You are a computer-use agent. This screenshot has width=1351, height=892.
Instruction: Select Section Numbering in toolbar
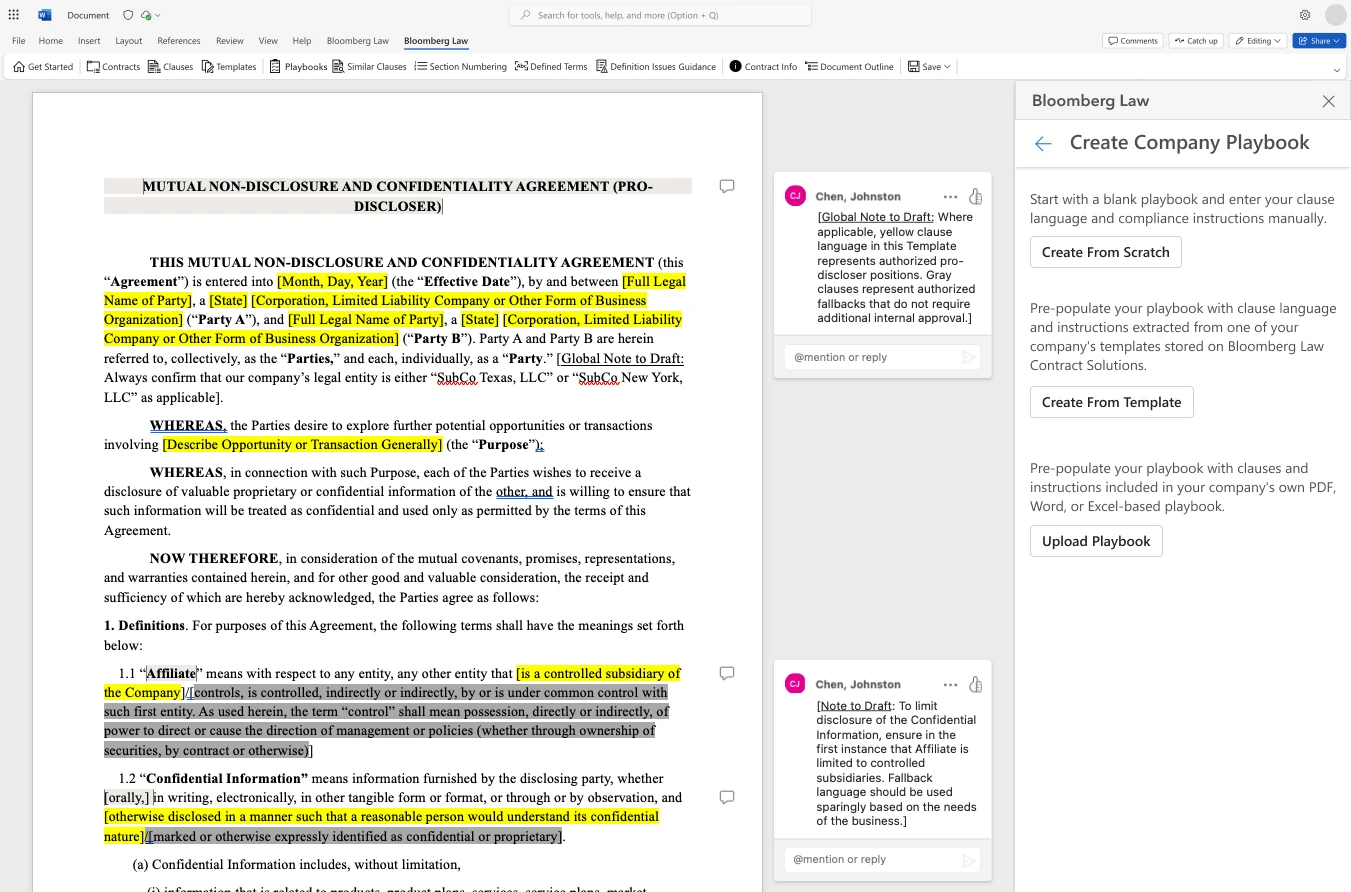coord(460,67)
